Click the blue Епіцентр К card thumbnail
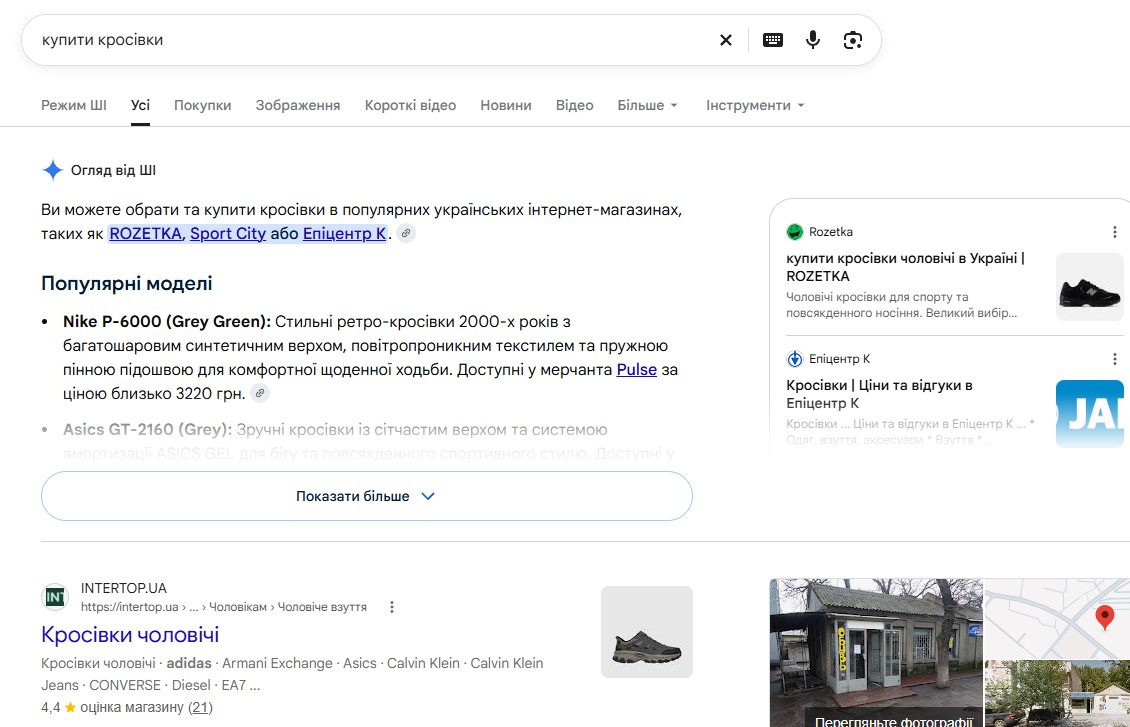Screen dimensions: 1130x727 point(1090,414)
